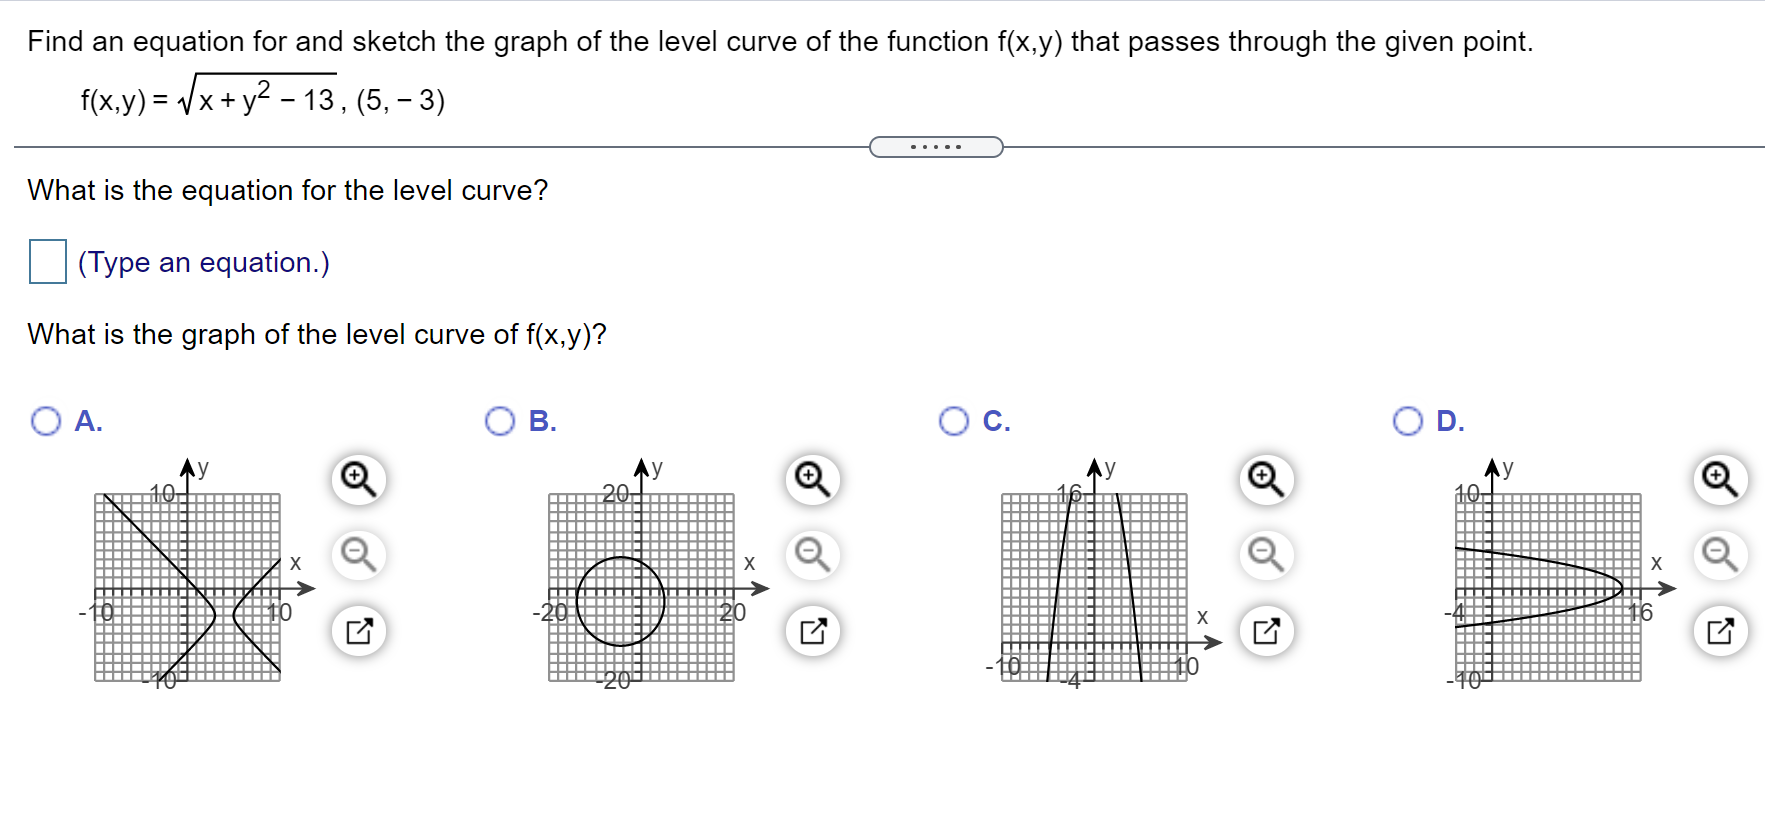Click the equation answer box to type
The width and height of the screenshot is (1765, 819).
(46, 262)
